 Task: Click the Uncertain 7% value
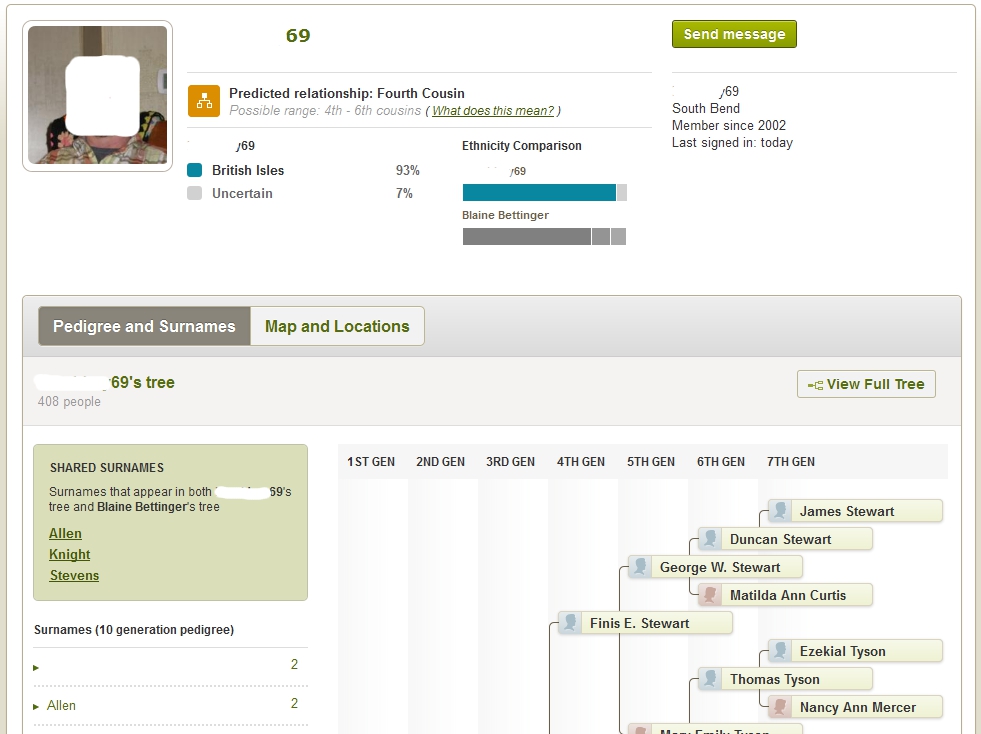click(404, 193)
